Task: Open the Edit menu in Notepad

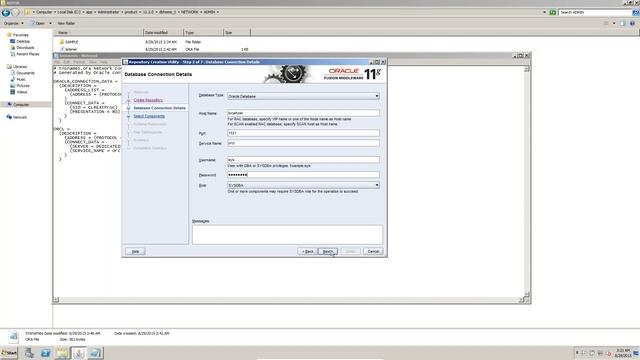Action: coord(67,62)
